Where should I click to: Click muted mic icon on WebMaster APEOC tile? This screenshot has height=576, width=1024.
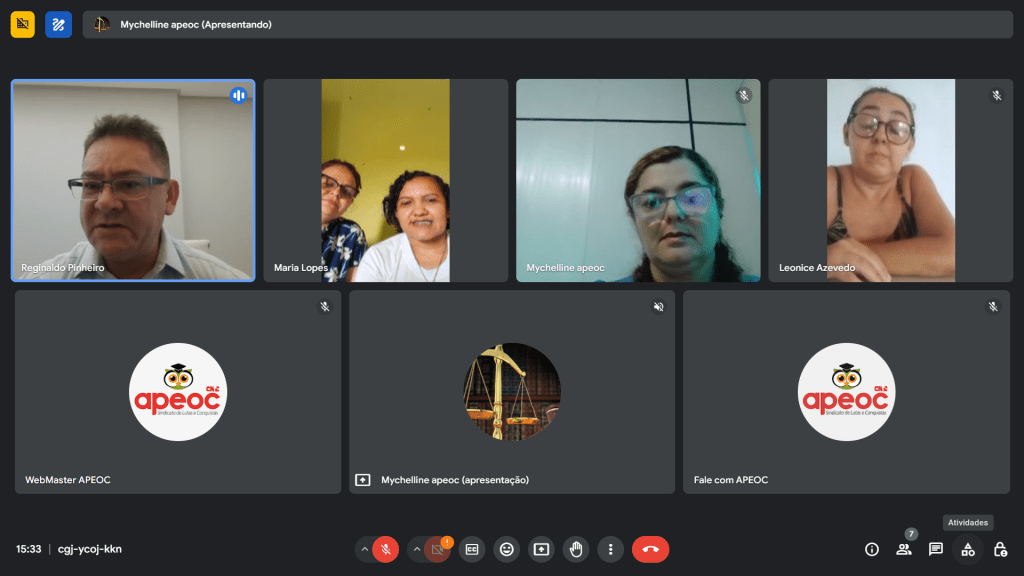coord(325,306)
